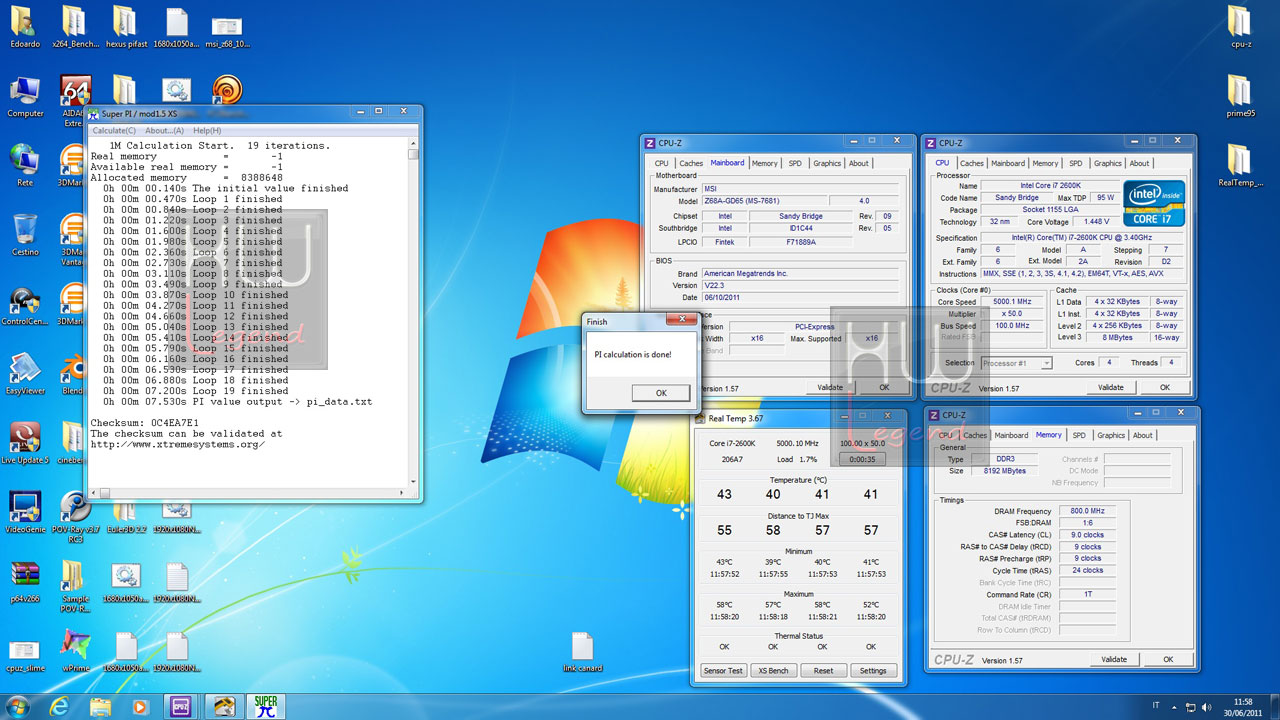The height and width of the screenshot is (720, 1280).
Task: Click the xtremesystems.org URL text in Super PI
Action: coord(178,445)
